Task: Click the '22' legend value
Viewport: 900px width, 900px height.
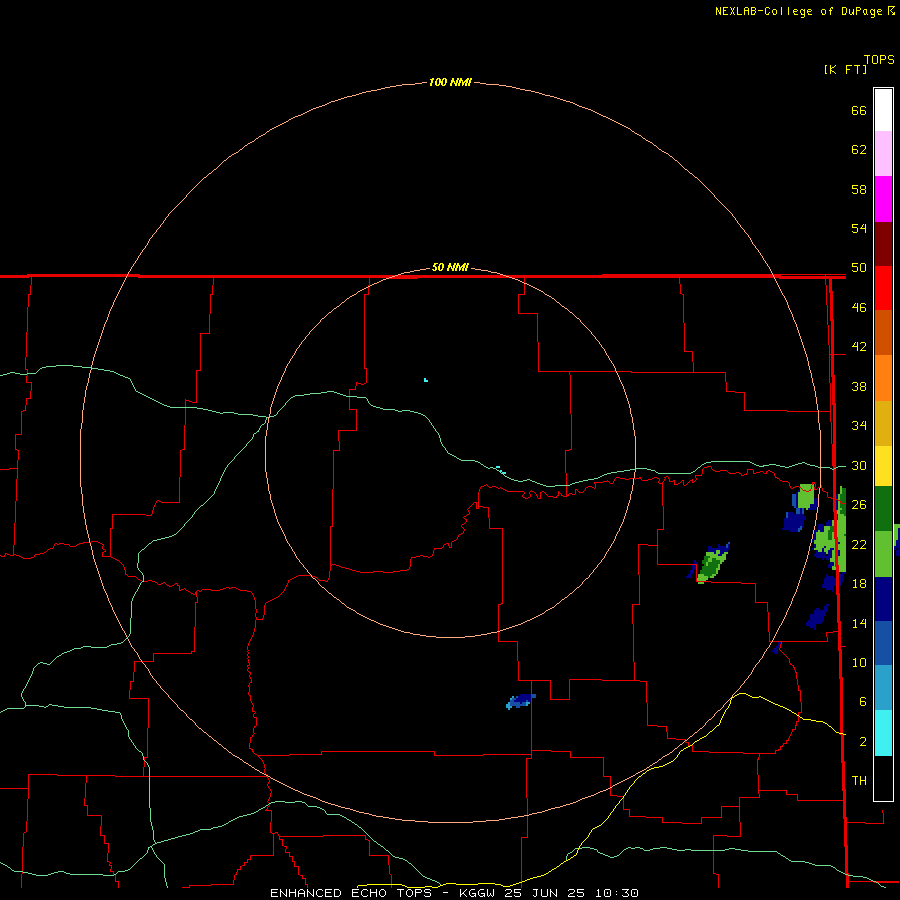Action: (x=859, y=544)
